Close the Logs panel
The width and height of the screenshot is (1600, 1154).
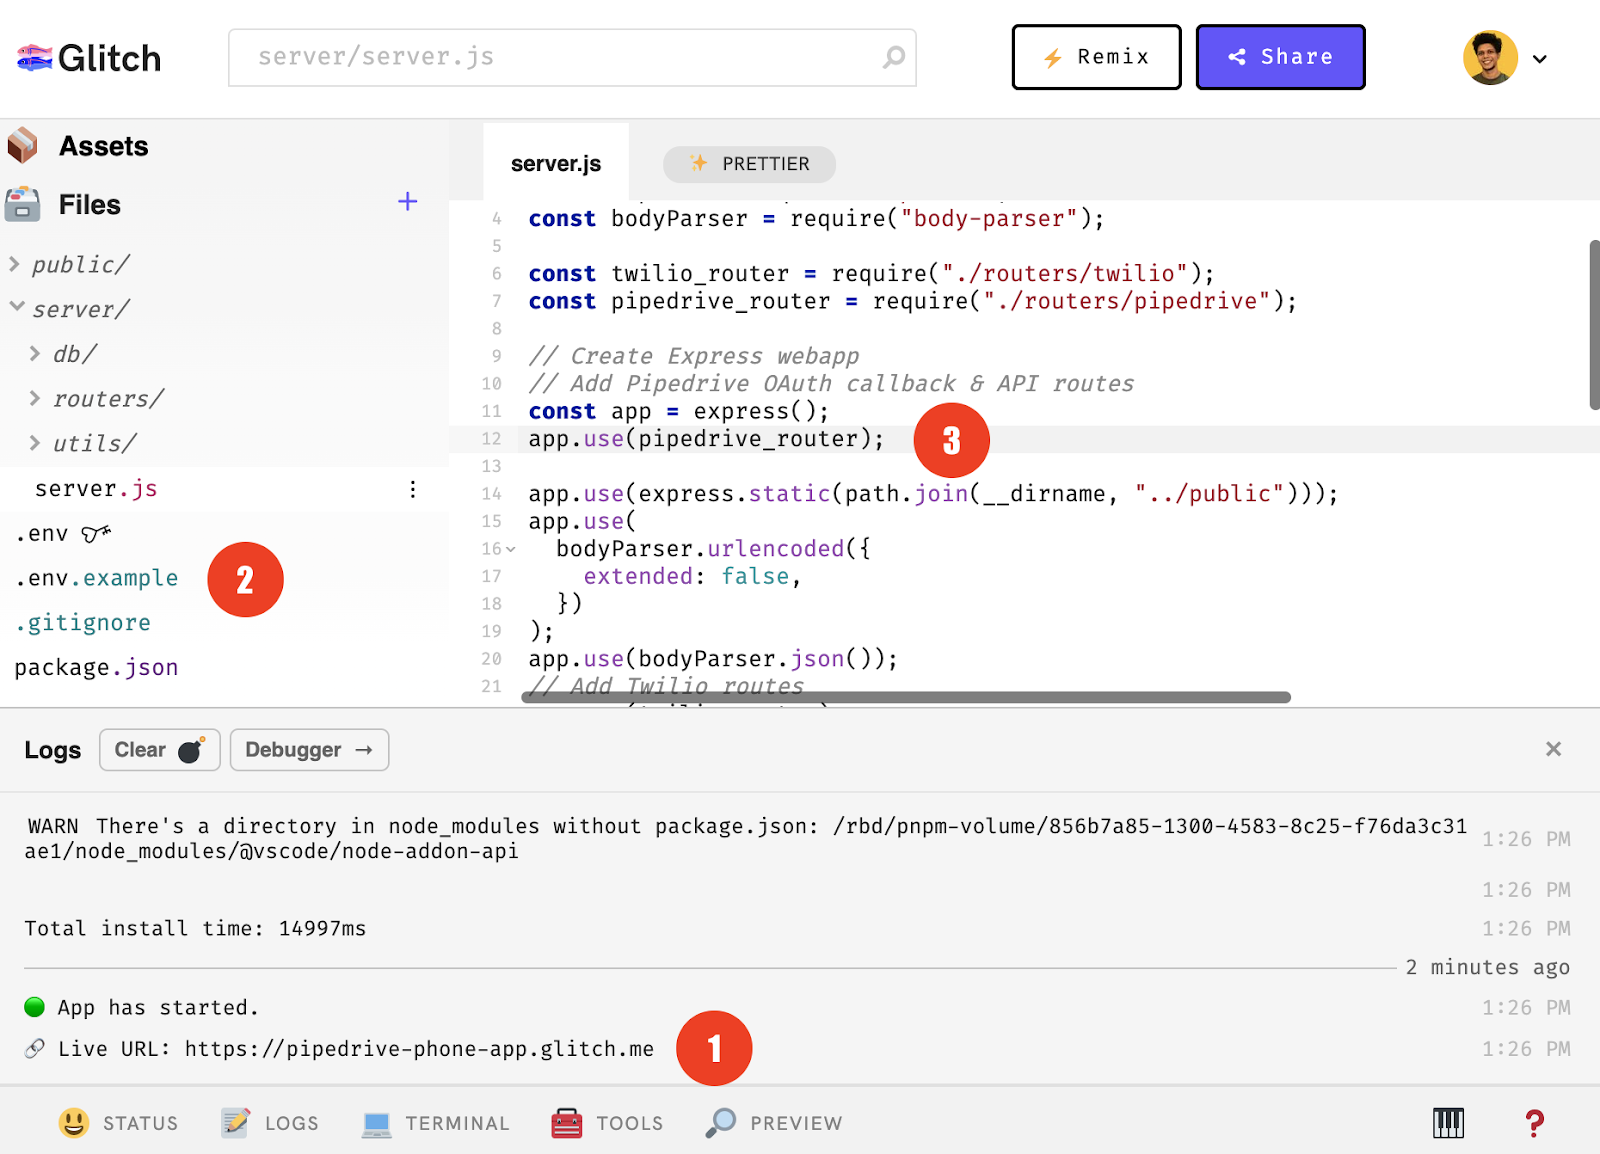point(1553,749)
